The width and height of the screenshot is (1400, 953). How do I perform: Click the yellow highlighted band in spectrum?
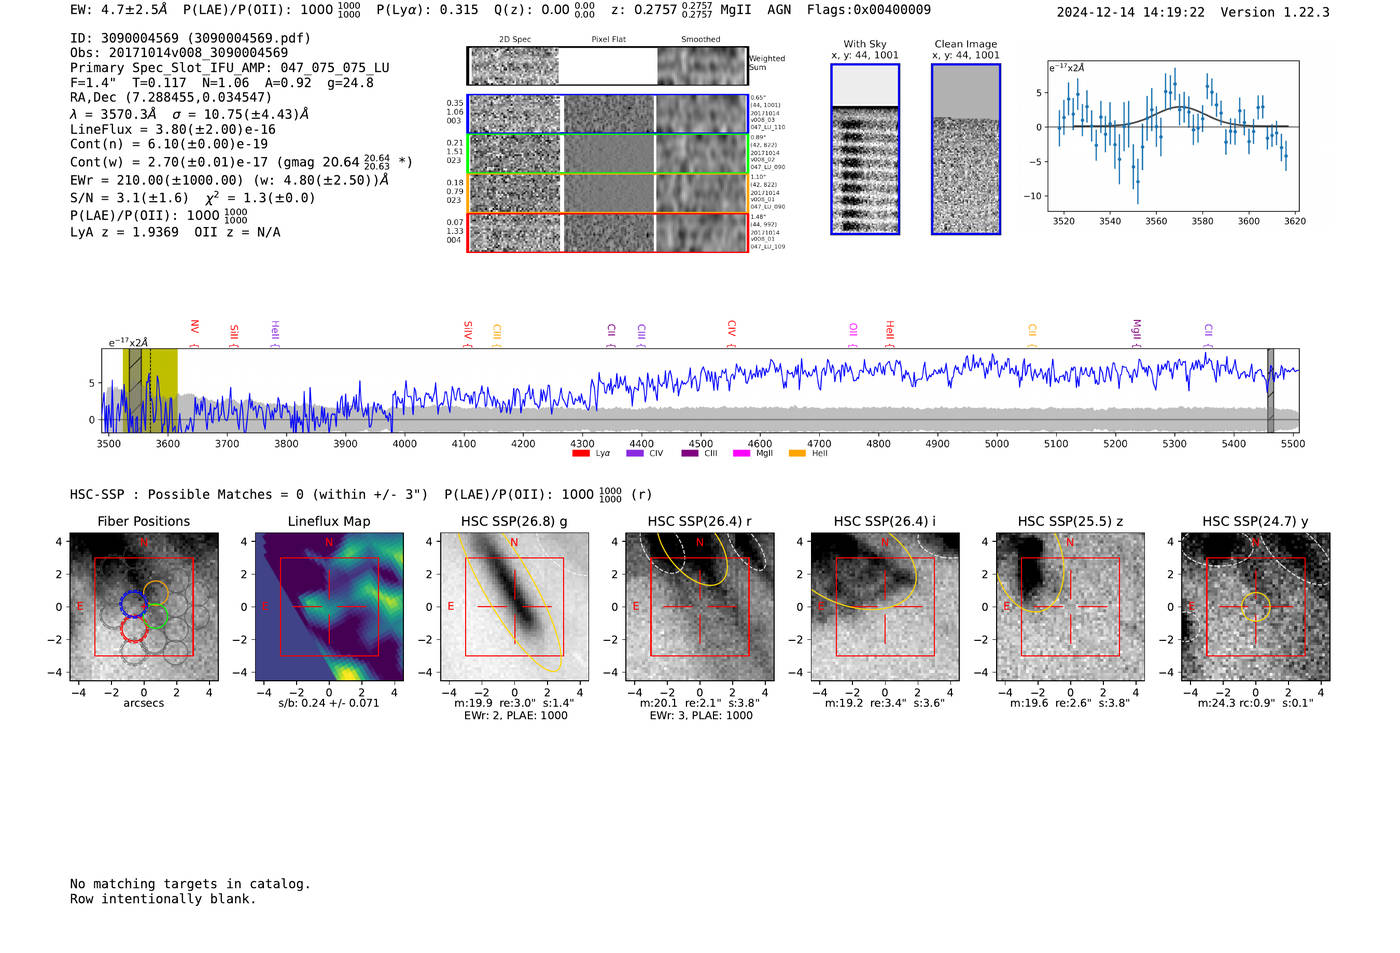(150, 390)
